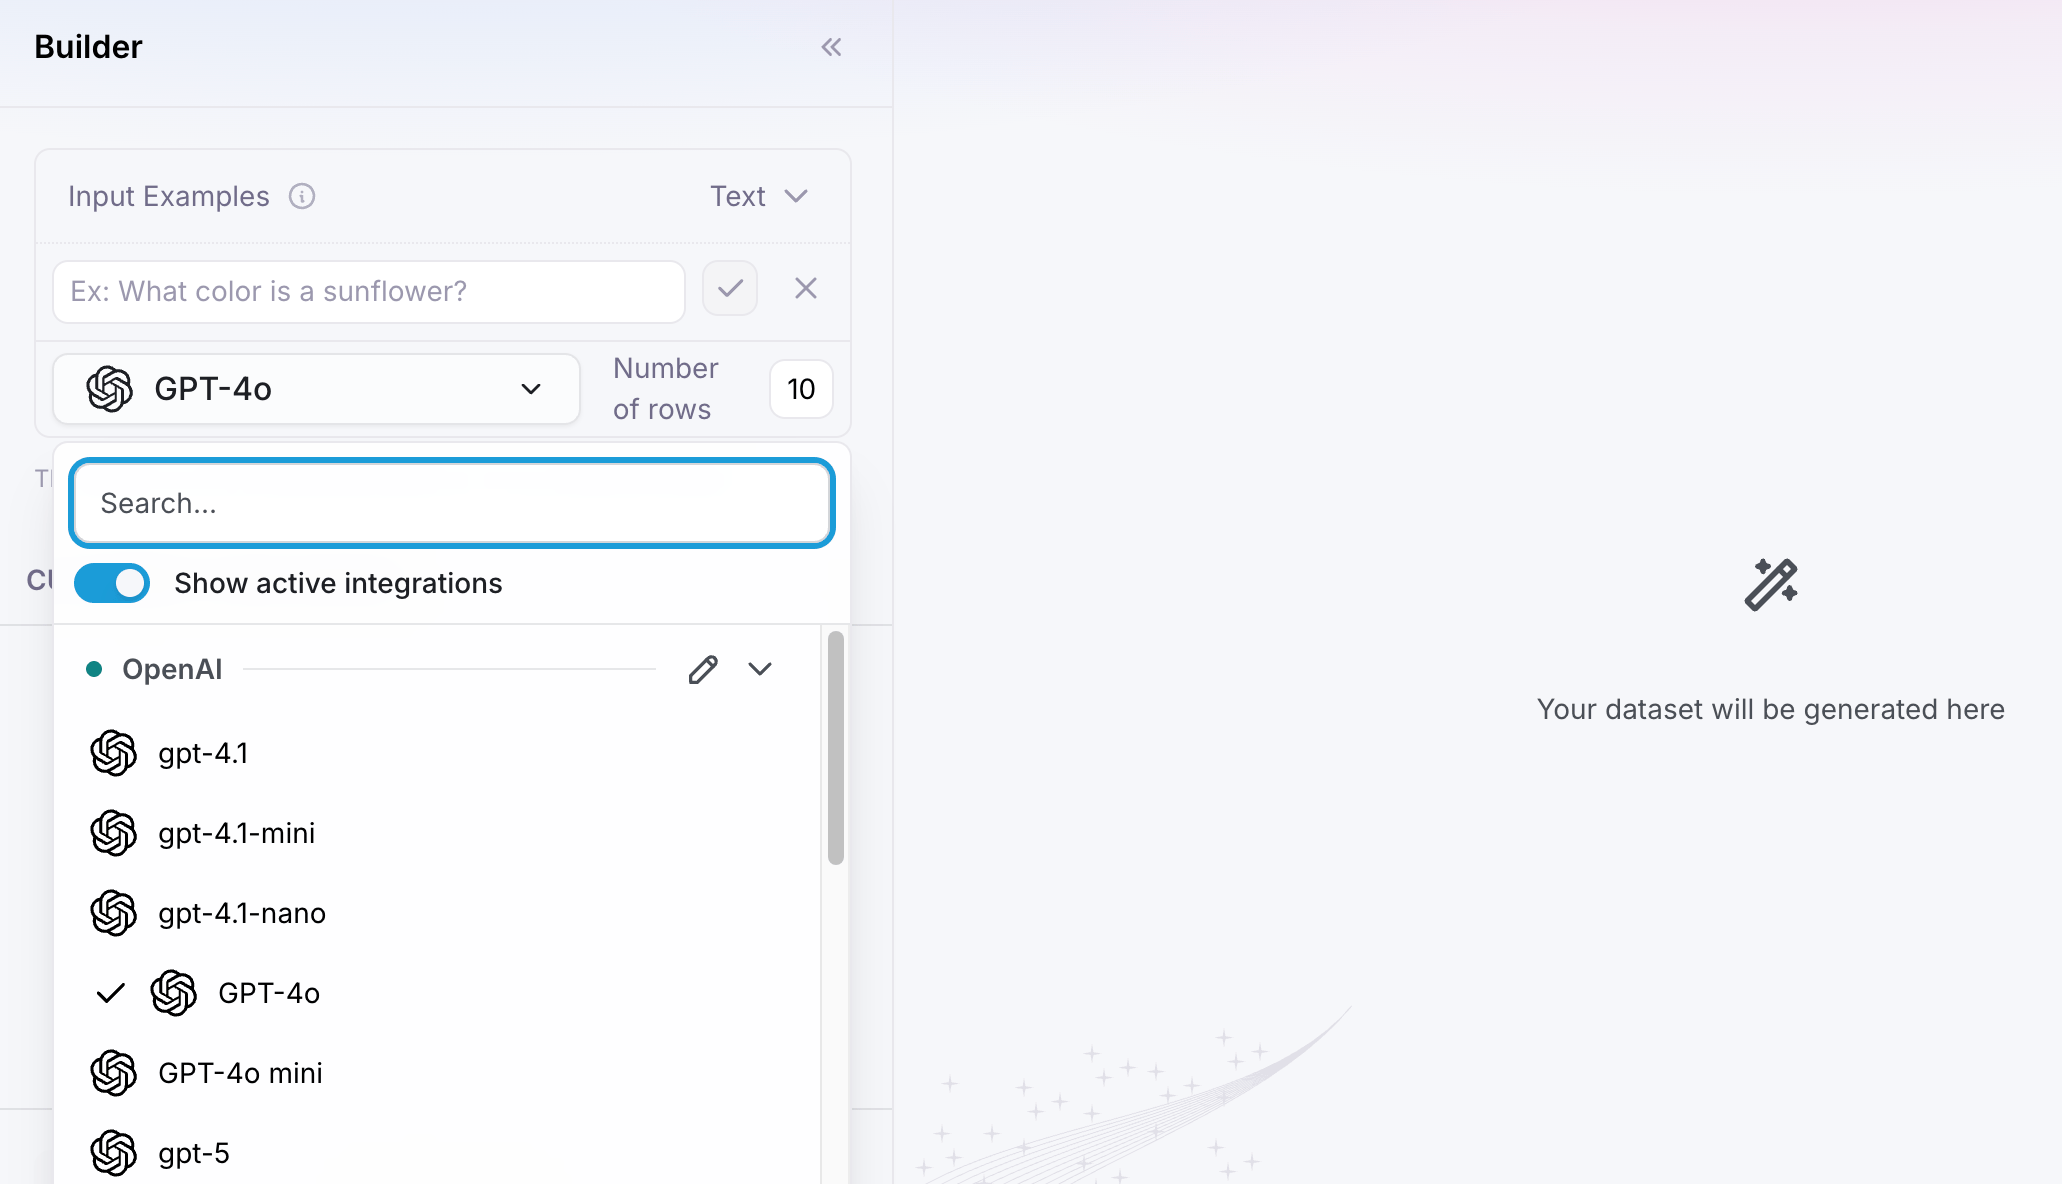The width and height of the screenshot is (2062, 1184).
Task: Click the Input Examples label
Action: point(169,196)
